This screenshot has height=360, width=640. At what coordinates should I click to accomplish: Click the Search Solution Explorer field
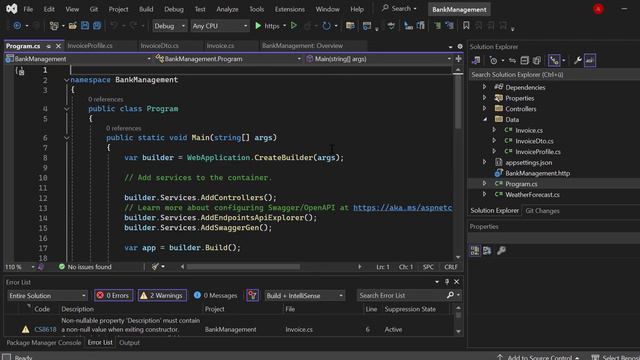tap(554, 75)
